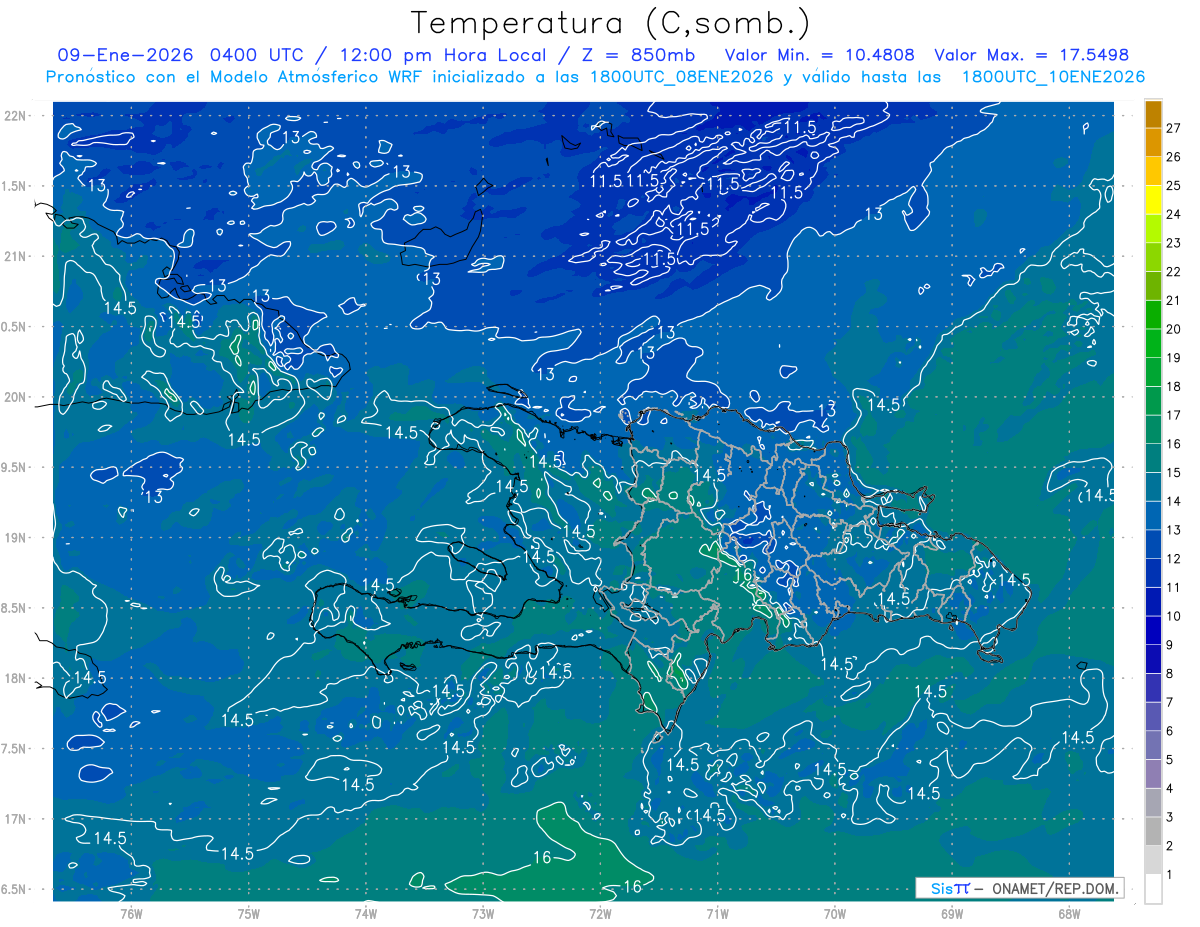1200x927 pixels.
Task: Click the "6" label on color scale
Action: [x=1170, y=731]
